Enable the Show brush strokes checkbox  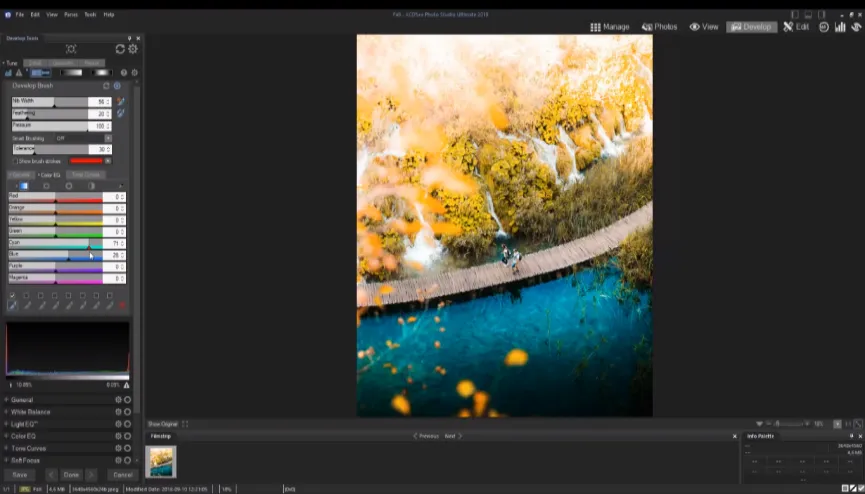pos(16,161)
